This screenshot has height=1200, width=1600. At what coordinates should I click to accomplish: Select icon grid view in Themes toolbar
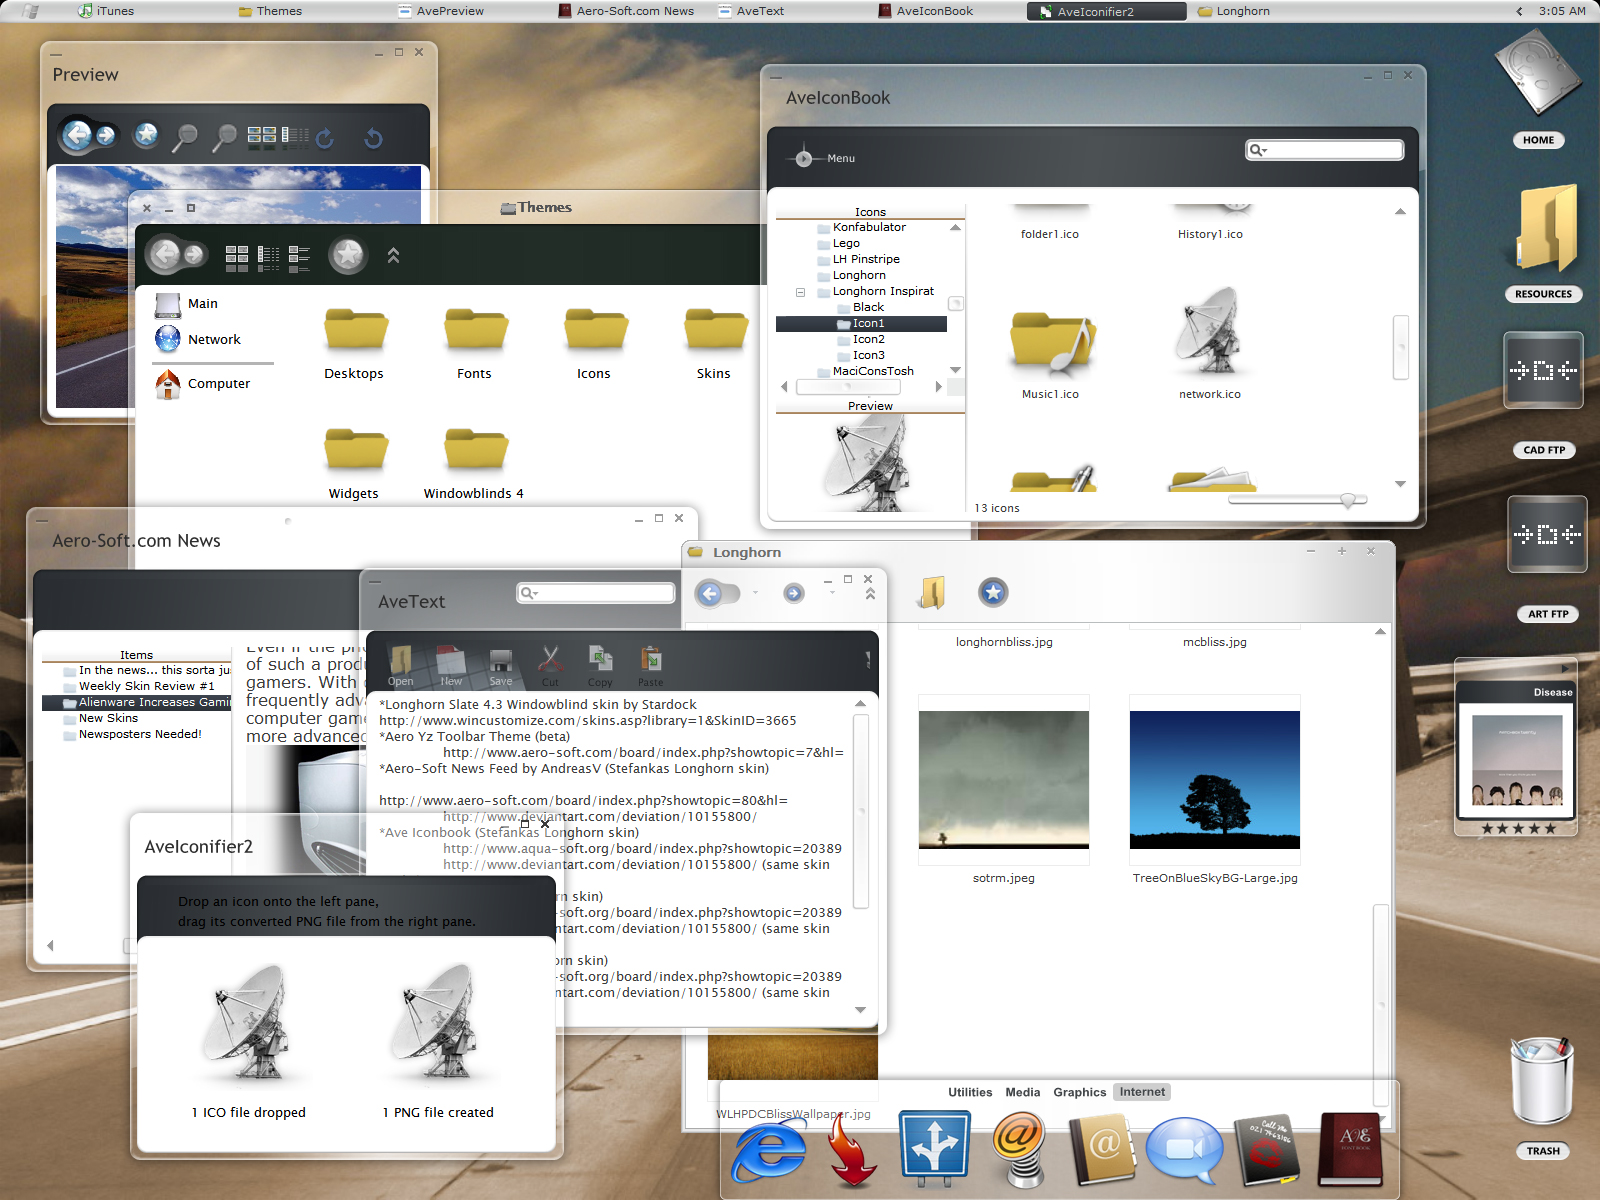237,259
